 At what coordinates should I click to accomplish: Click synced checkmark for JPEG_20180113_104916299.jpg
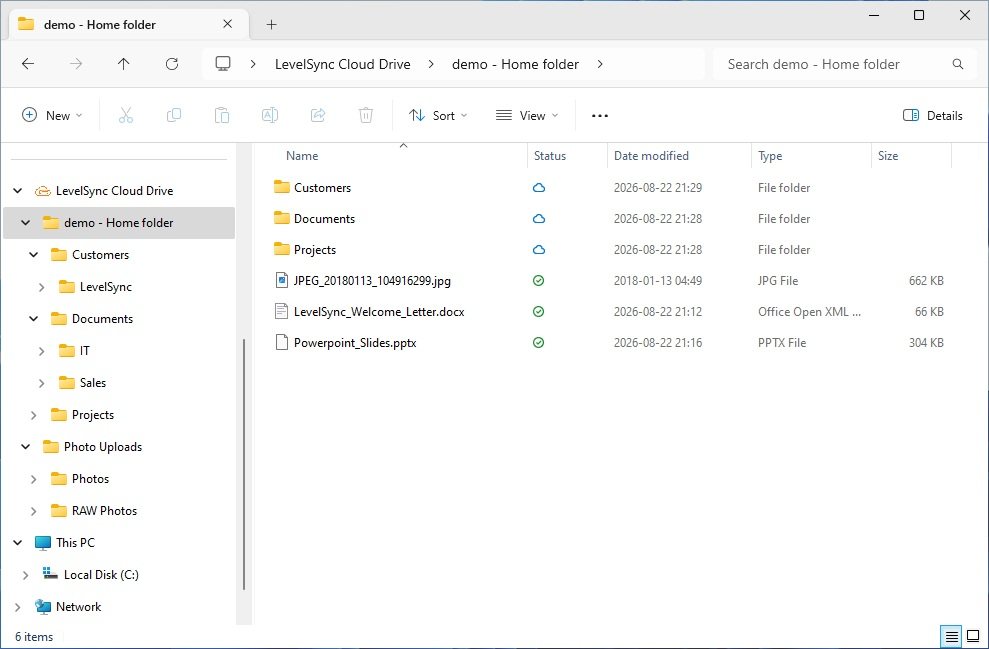pyautogui.click(x=539, y=281)
